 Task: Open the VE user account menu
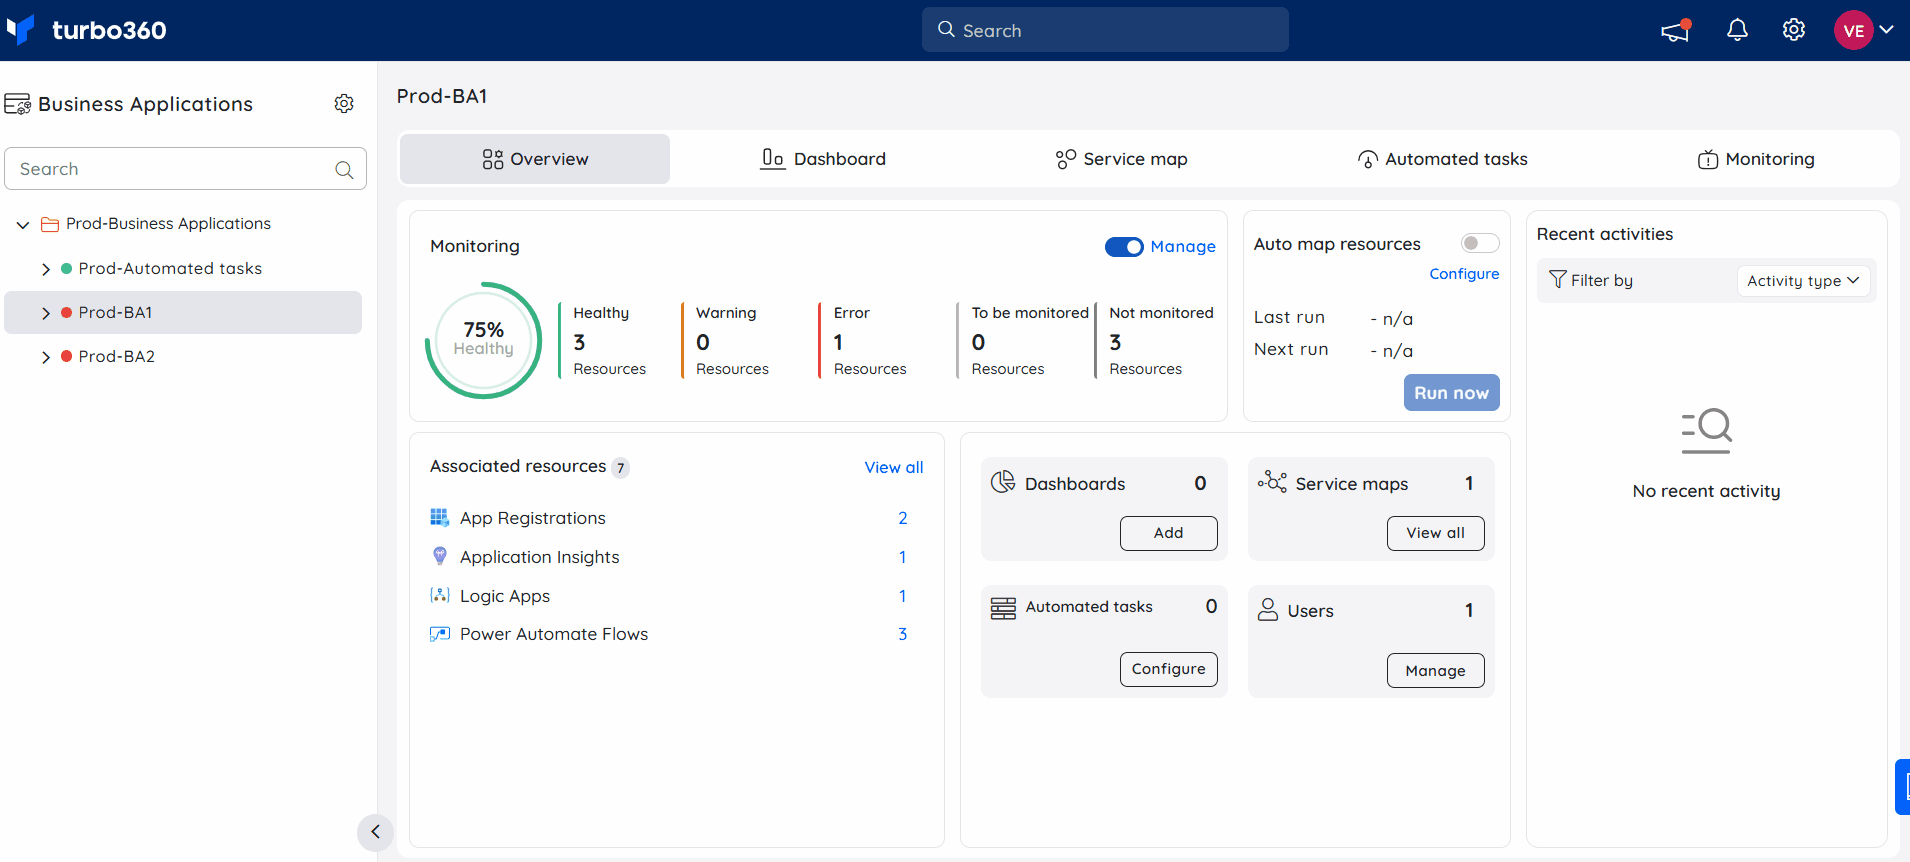(1864, 30)
